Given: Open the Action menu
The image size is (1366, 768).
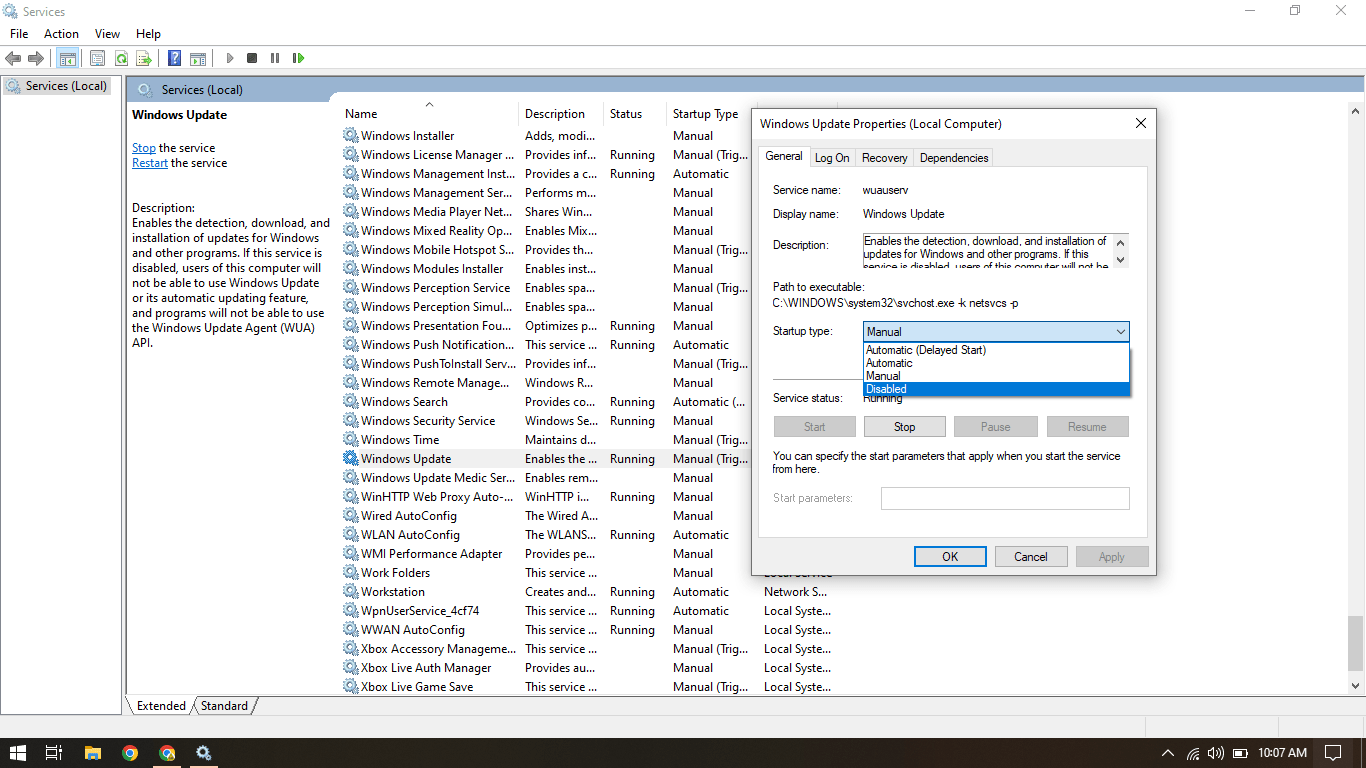Looking at the screenshot, I should click(x=61, y=34).
